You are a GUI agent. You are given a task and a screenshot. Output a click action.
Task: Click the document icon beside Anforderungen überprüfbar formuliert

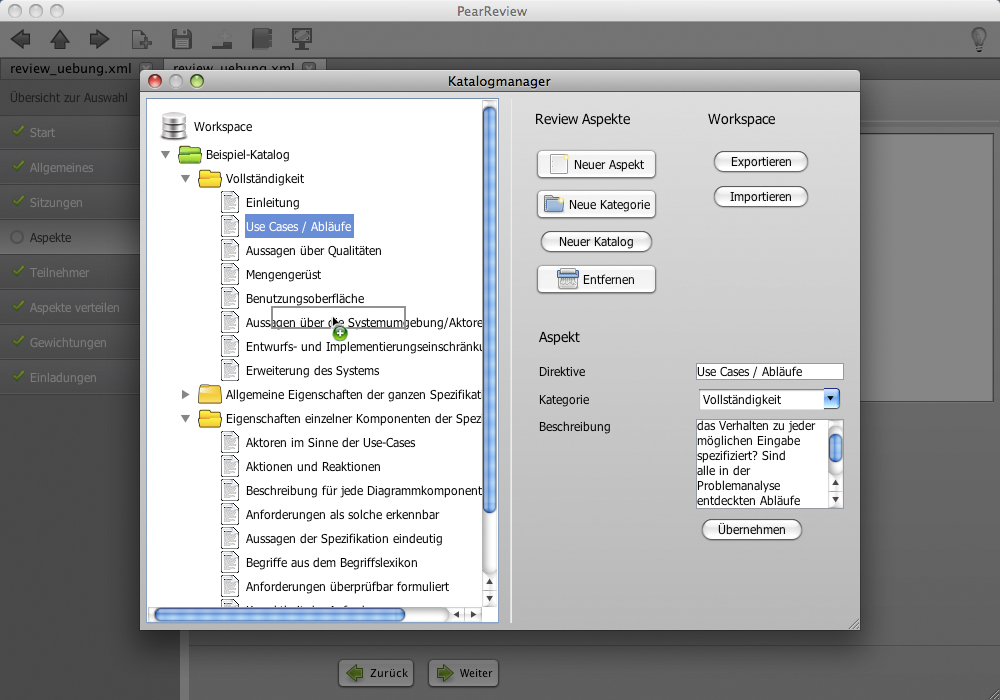[x=230, y=587]
